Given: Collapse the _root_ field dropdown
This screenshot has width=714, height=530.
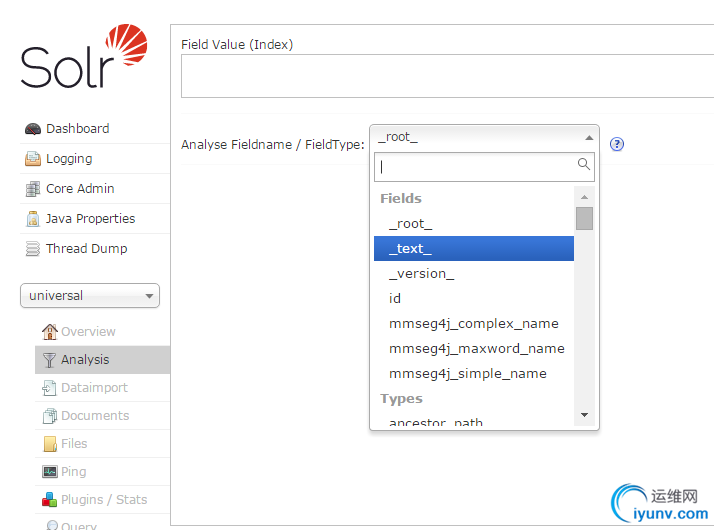Looking at the screenshot, I should point(484,138).
